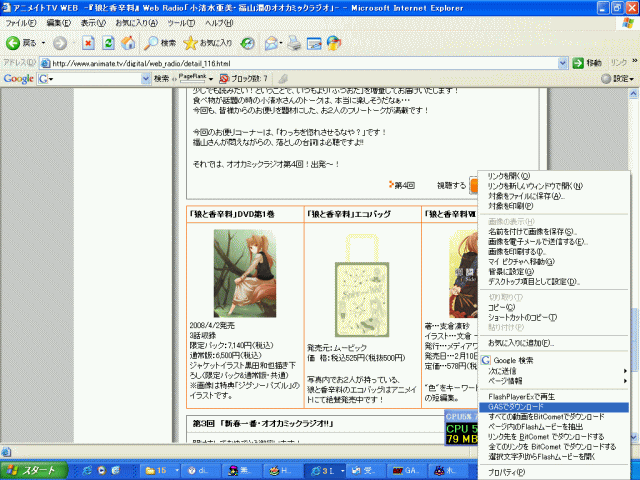Viewport: 640px width, 480px height.
Task: Click Google toolbar logo
Action: point(18,78)
